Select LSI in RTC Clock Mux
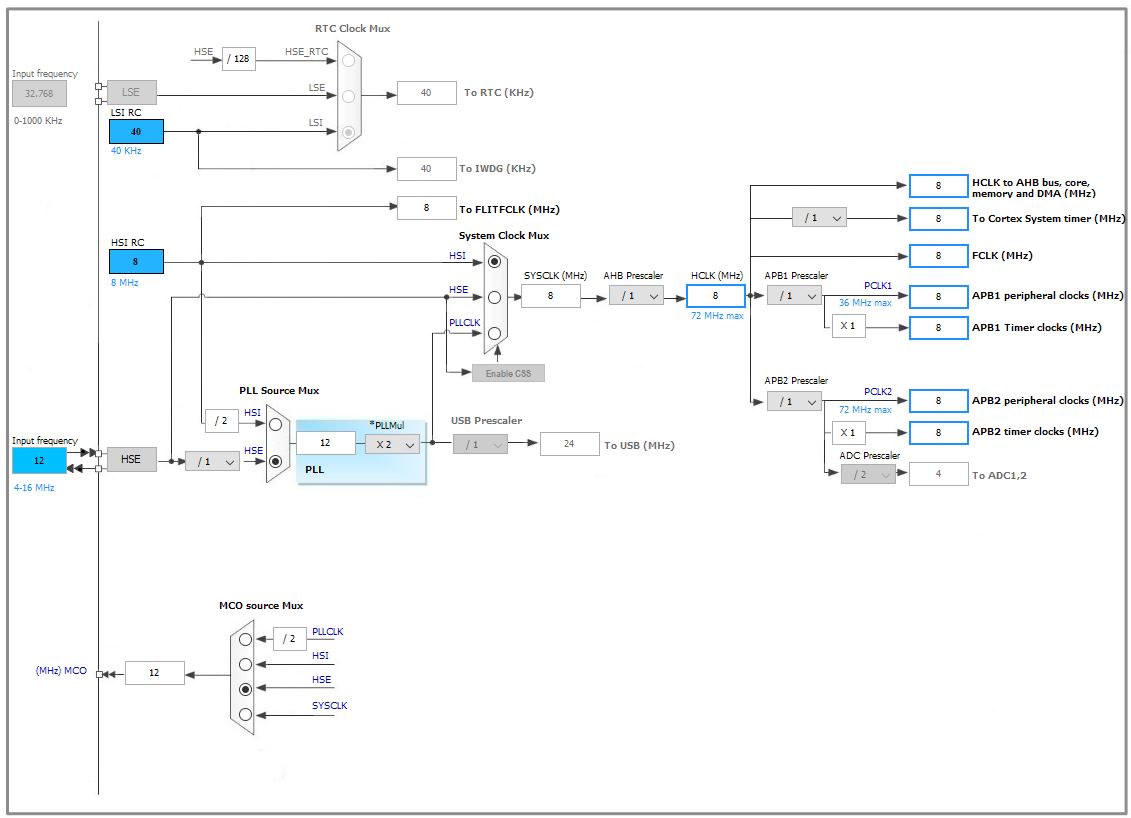This screenshot has width=1131, height=818. pyautogui.click(x=348, y=132)
